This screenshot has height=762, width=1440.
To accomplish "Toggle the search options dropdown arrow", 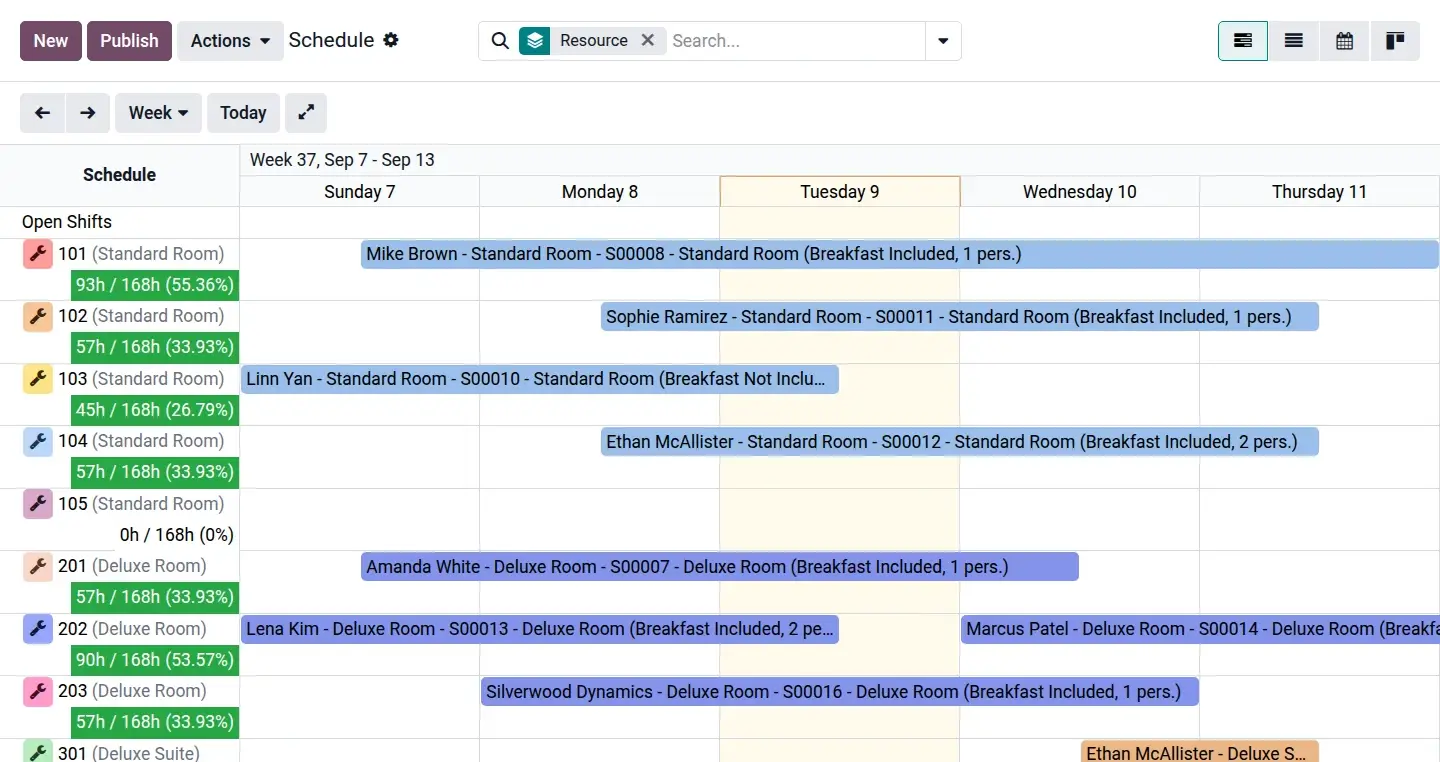I will (x=943, y=41).
